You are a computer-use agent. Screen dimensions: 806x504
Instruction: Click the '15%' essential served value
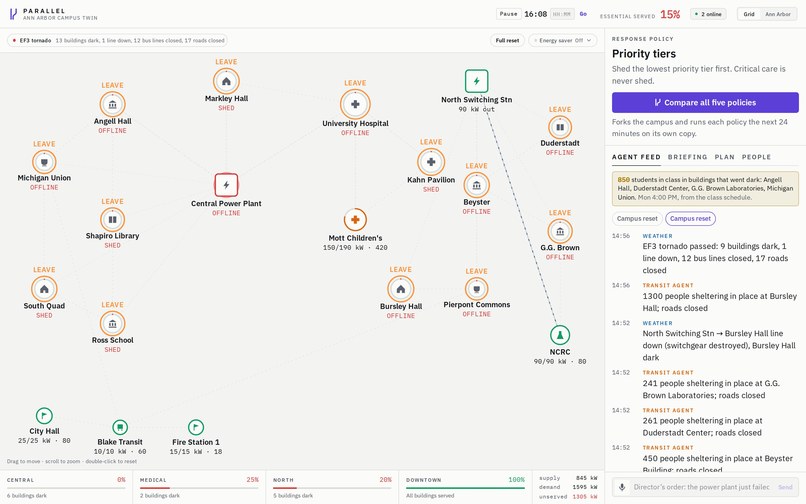pos(670,14)
